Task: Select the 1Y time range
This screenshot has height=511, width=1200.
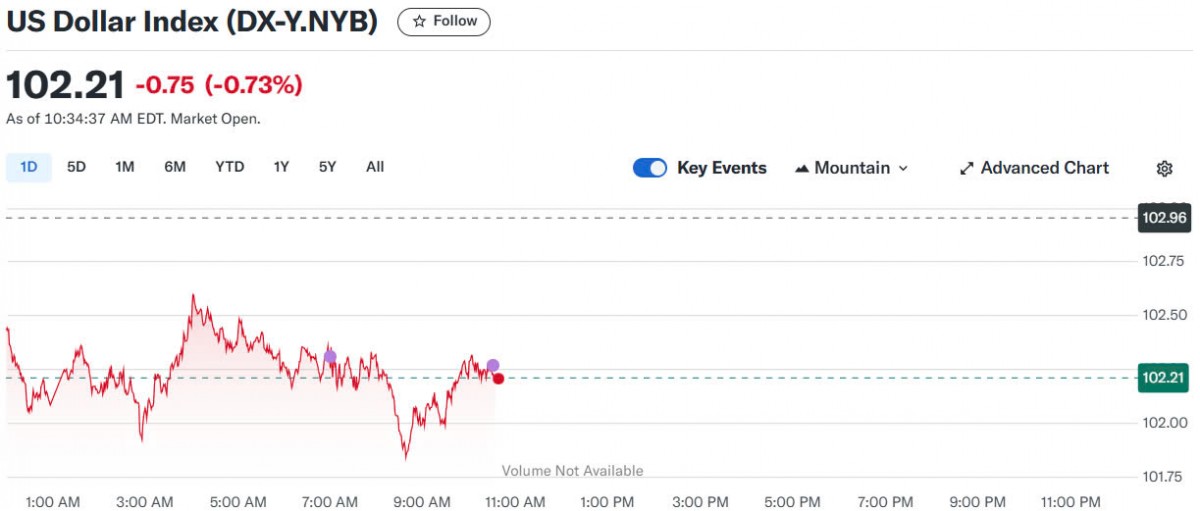Action: pos(281,167)
